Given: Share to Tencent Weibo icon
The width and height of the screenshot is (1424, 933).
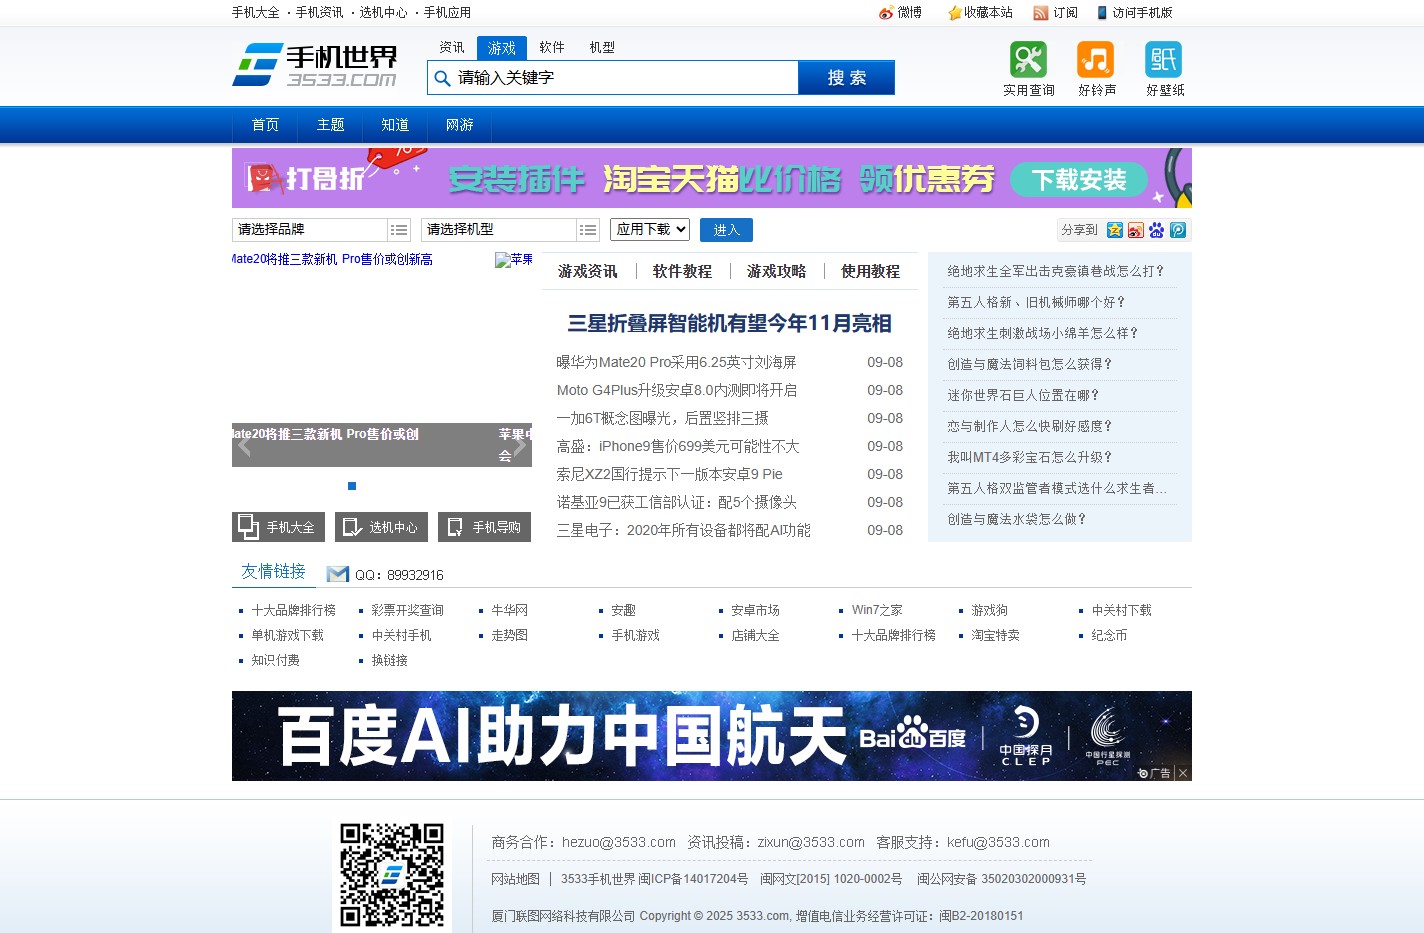Looking at the screenshot, I should (1178, 230).
